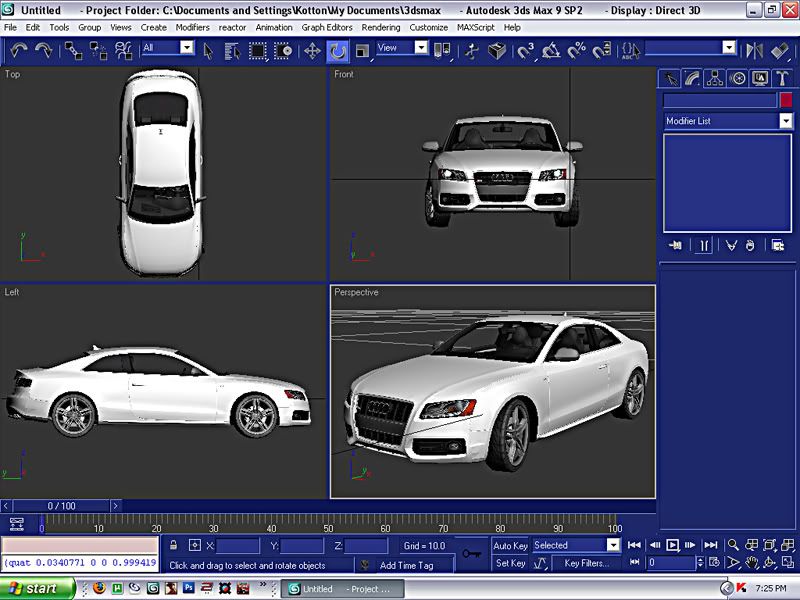Switch to the Utilities hammer panel
The image size is (800, 600).
[783, 78]
